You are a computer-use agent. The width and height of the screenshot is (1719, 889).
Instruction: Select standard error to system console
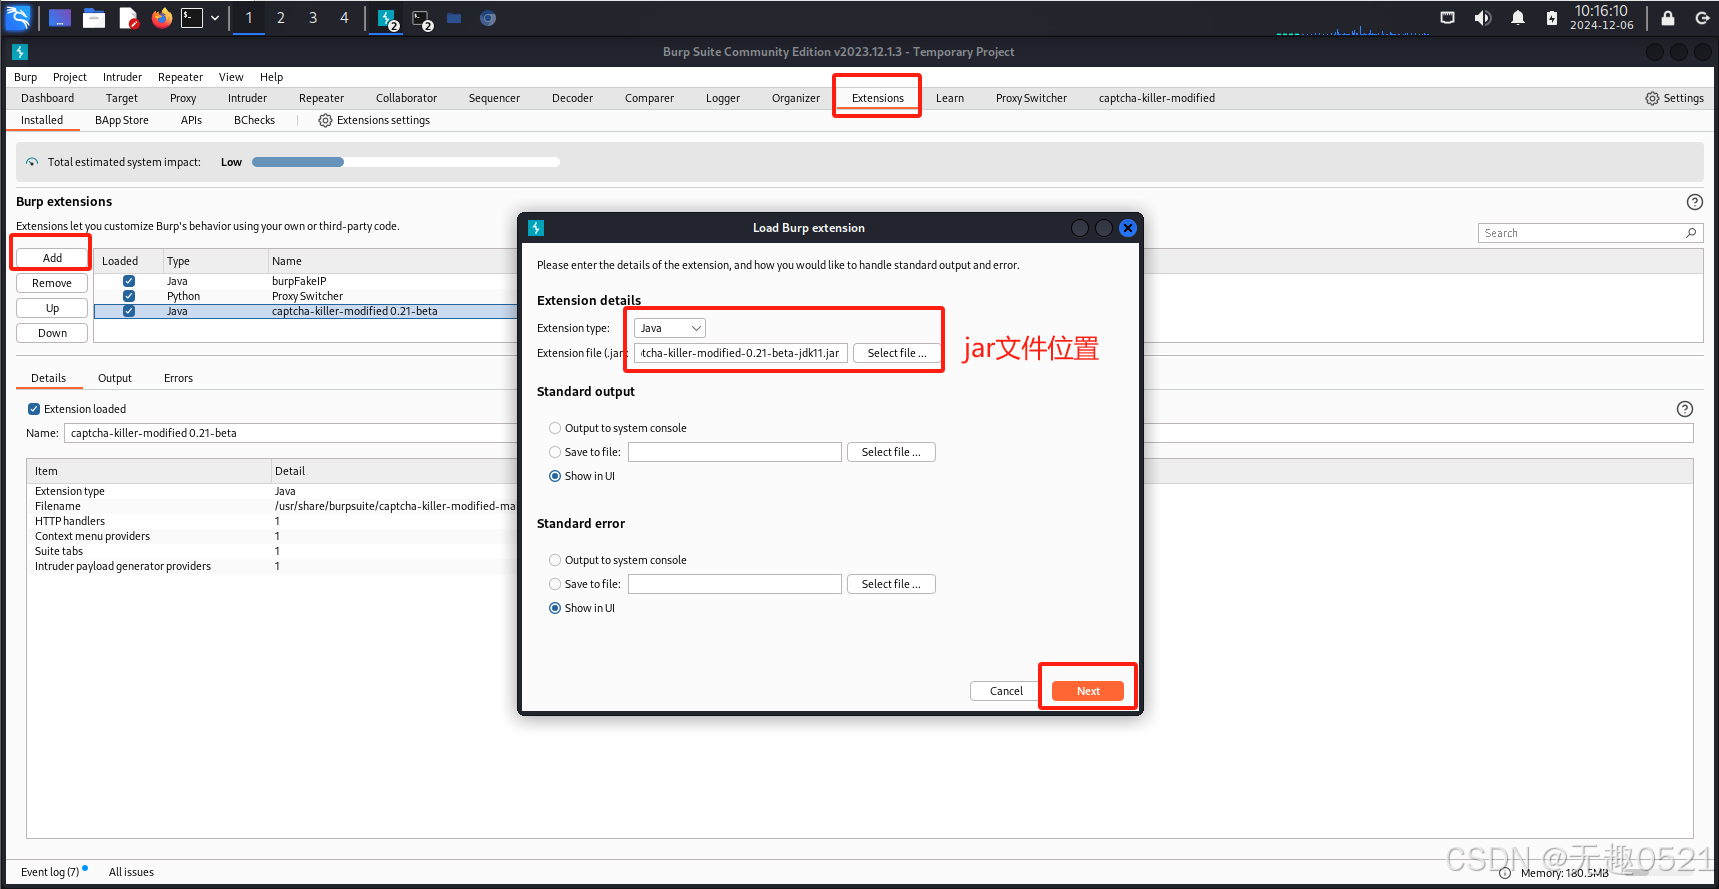[555, 560]
